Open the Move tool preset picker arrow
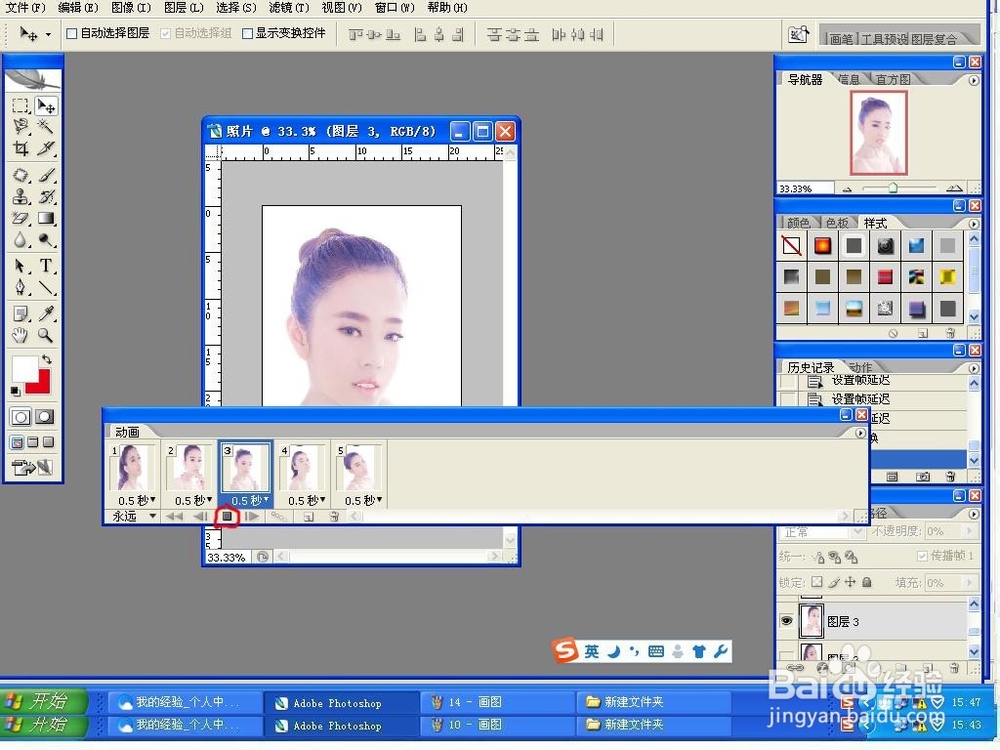Screen dimensions: 1000x750 click(48, 34)
